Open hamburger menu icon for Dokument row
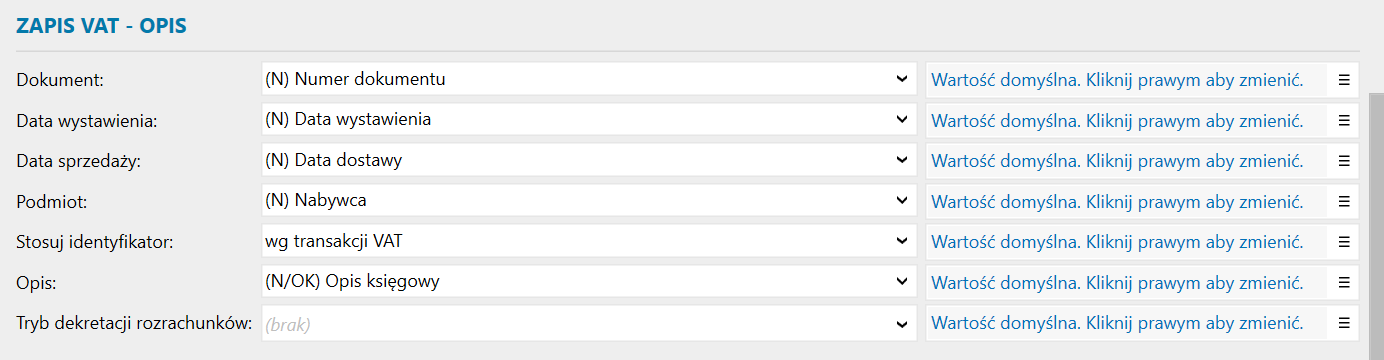 coord(1344,79)
